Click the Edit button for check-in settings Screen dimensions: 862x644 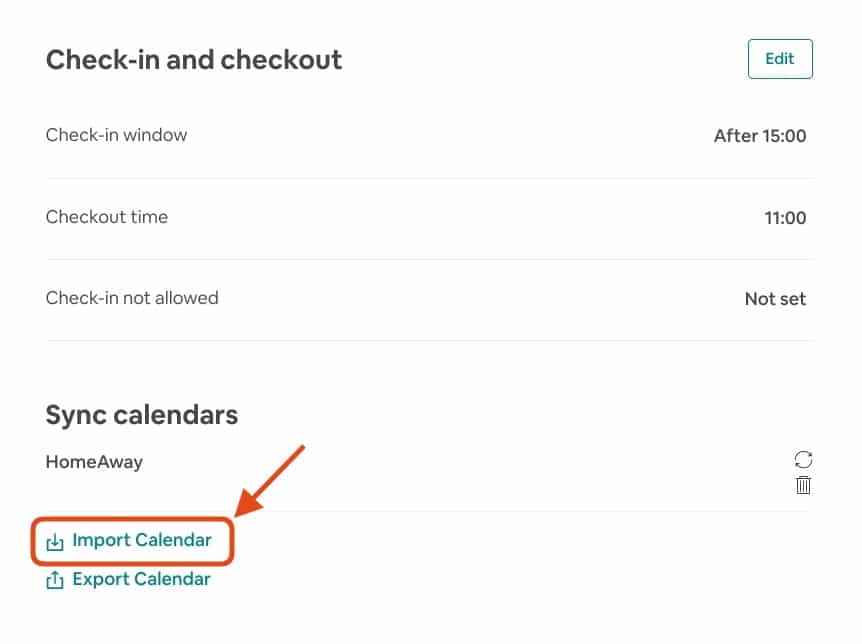780,58
